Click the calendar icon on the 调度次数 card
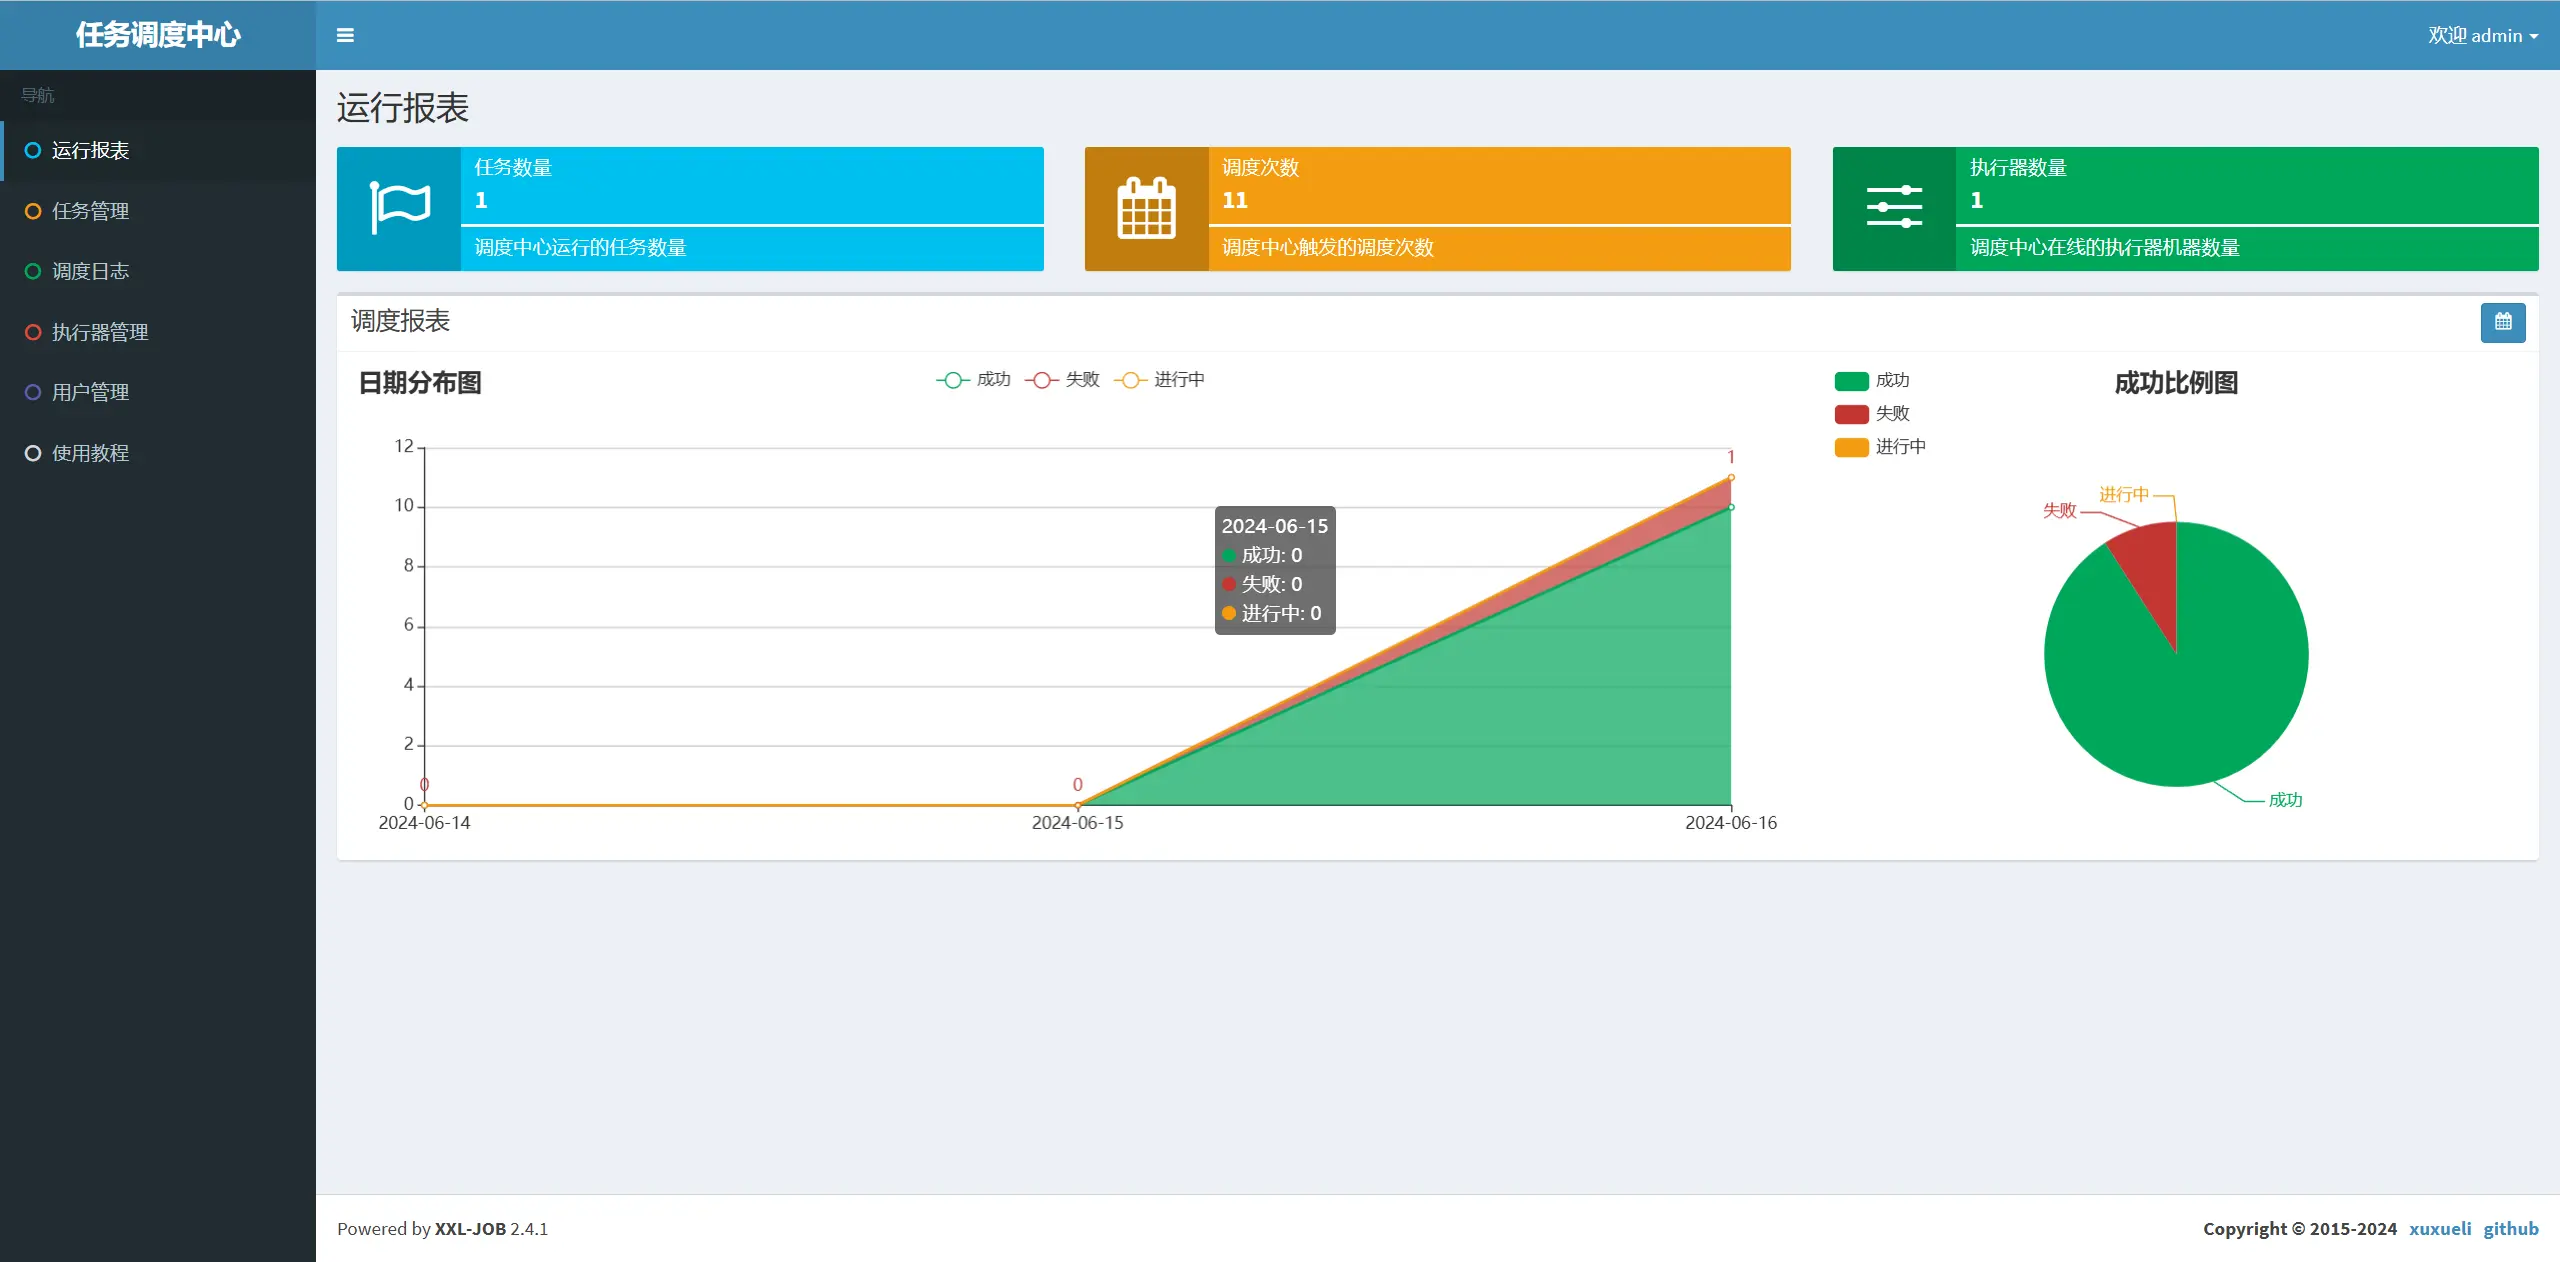Screen dimensions: 2560x1262 click(x=1146, y=208)
